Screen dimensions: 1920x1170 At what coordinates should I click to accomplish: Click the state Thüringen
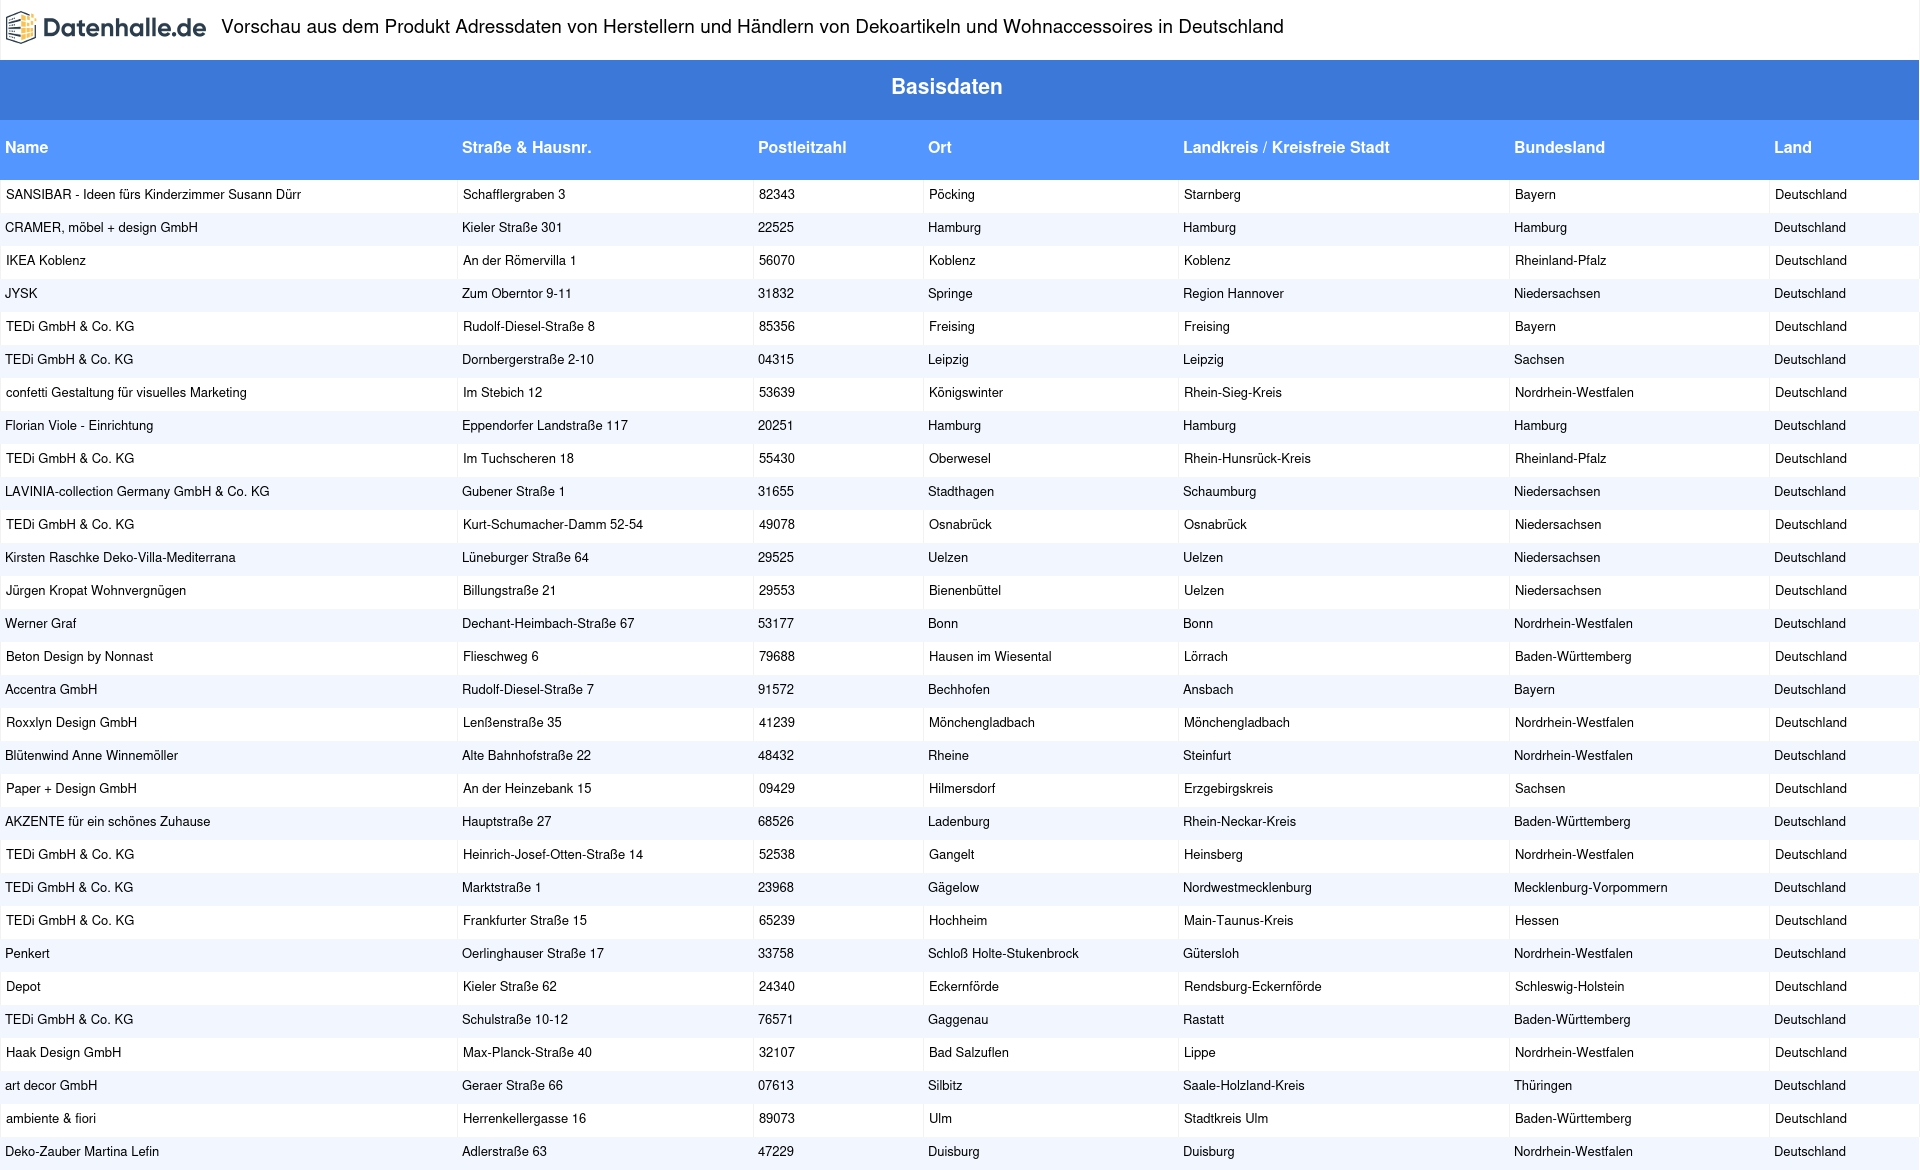click(1543, 1085)
